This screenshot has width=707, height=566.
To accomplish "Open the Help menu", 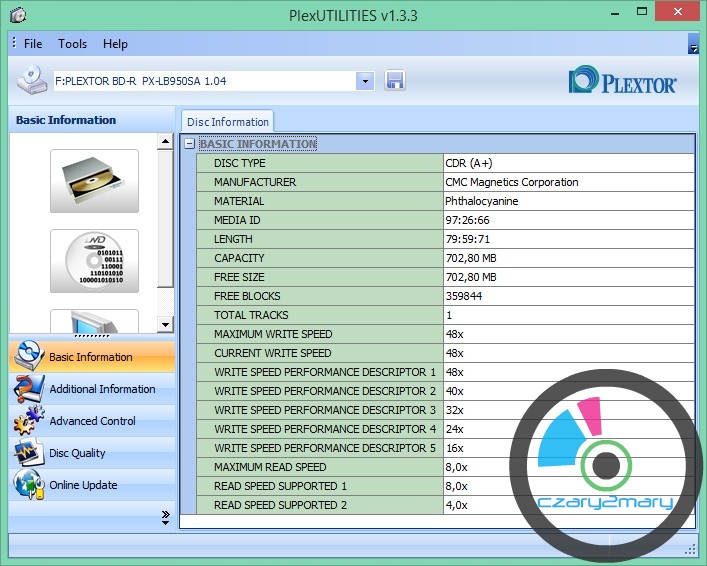I will tap(115, 44).
